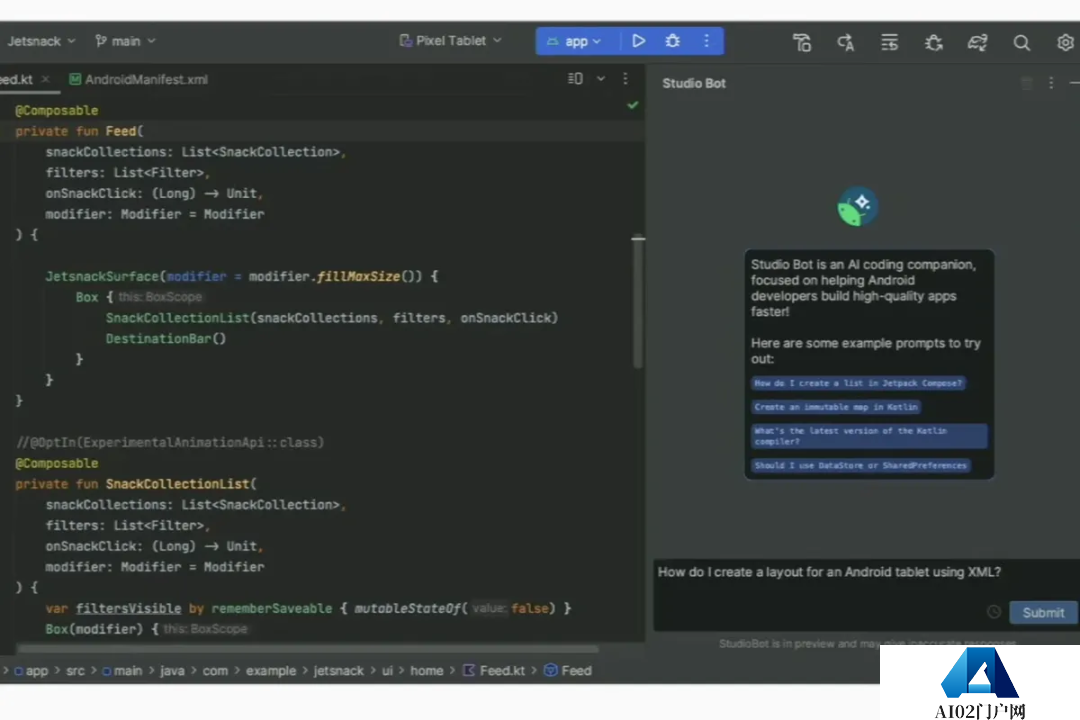Open Search Everywhere magnifier
The height and width of the screenshot is (720, 1080).
[x=1021, y=43]
